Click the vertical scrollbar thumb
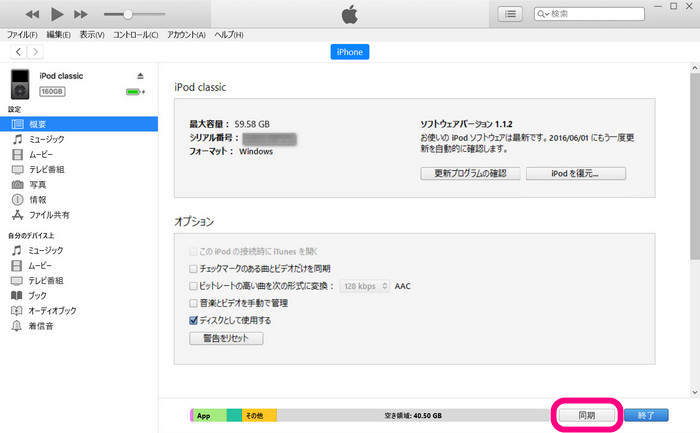The height and width of the screenshot is (433, 700). (695, 166)
